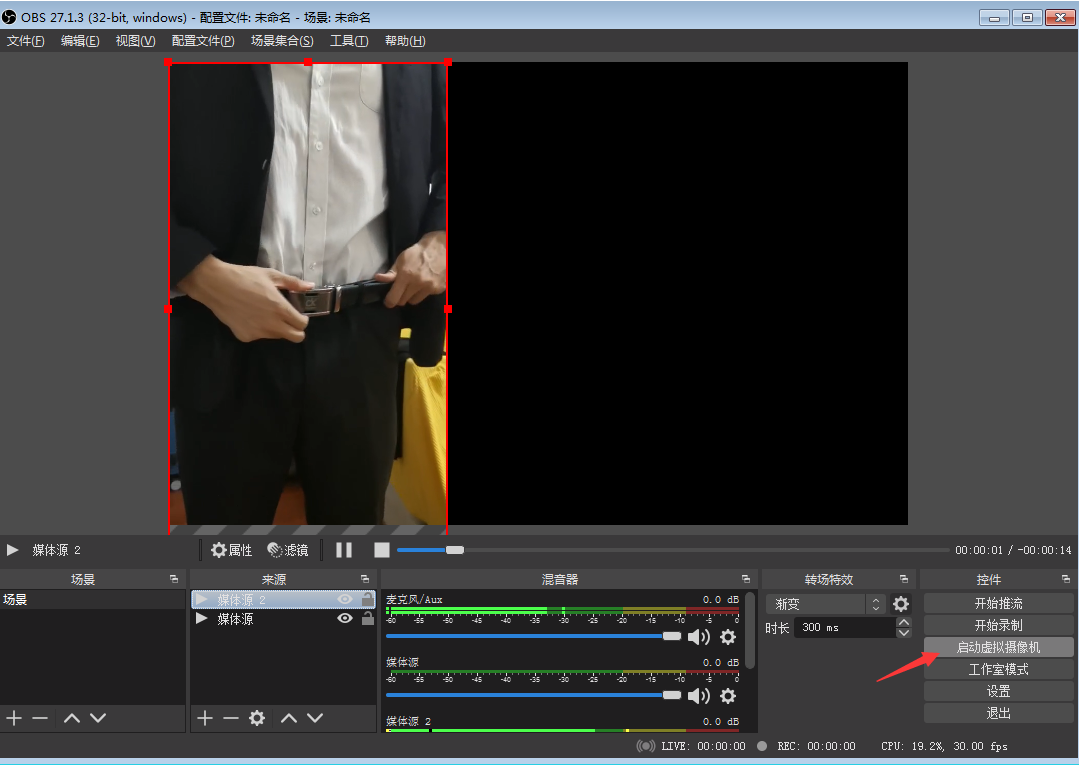Toggle the lock on 媒体源 source

(x=367, y=619)
